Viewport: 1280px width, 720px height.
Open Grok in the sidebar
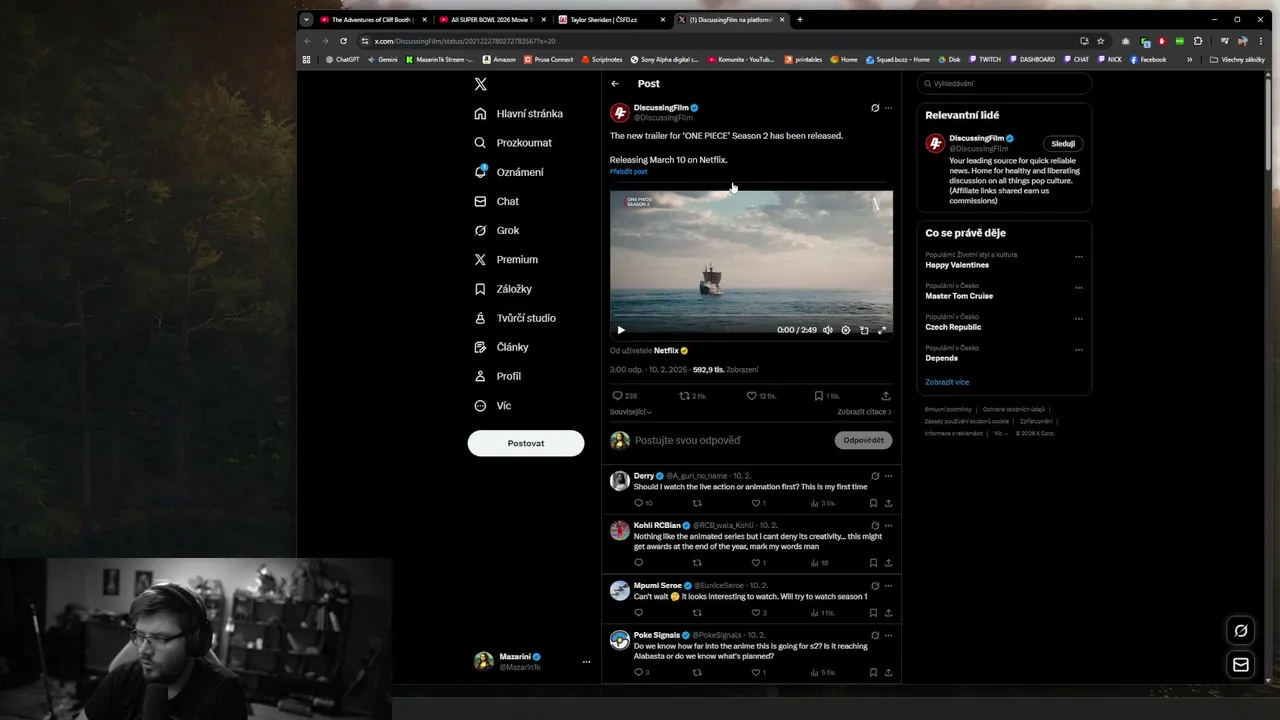tap(496, 230)
